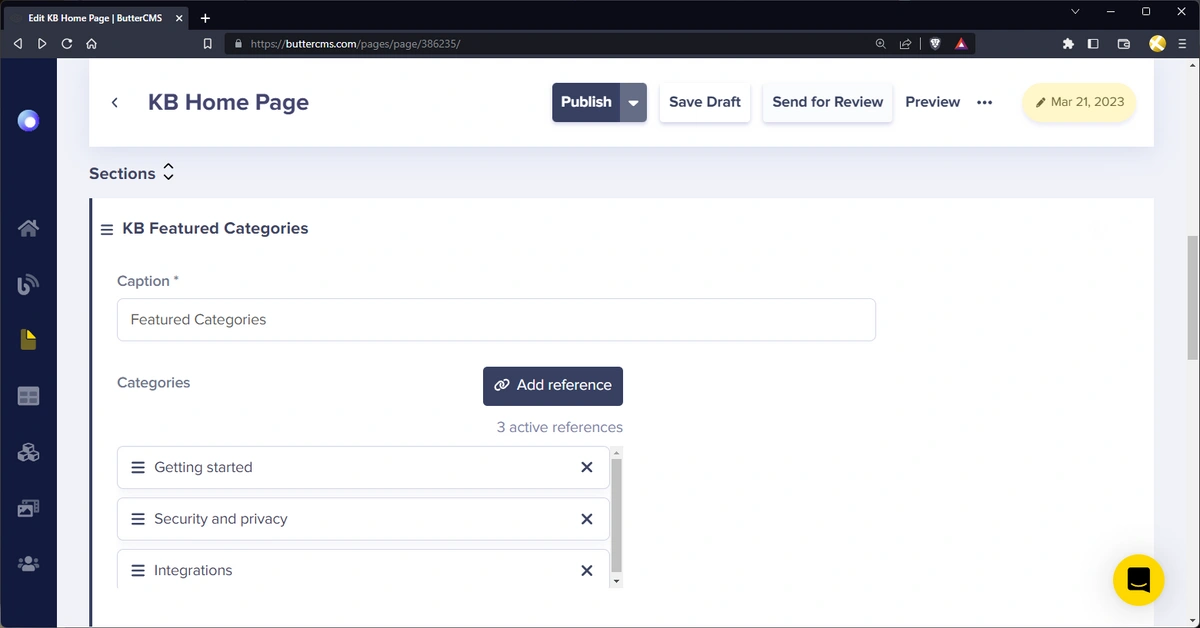Open the Blog posts sidebar icon

pyautogui.click(x=28, y=284)
